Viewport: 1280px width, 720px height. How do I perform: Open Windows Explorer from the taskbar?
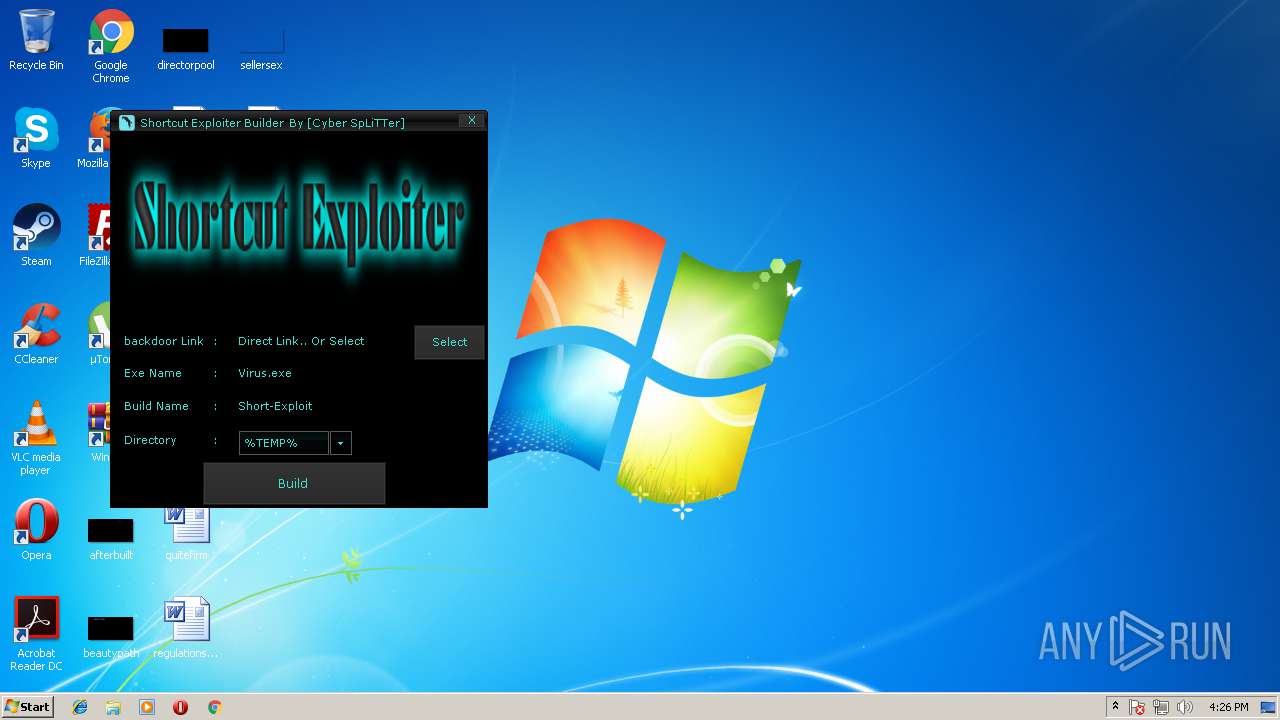pos(113,707)
